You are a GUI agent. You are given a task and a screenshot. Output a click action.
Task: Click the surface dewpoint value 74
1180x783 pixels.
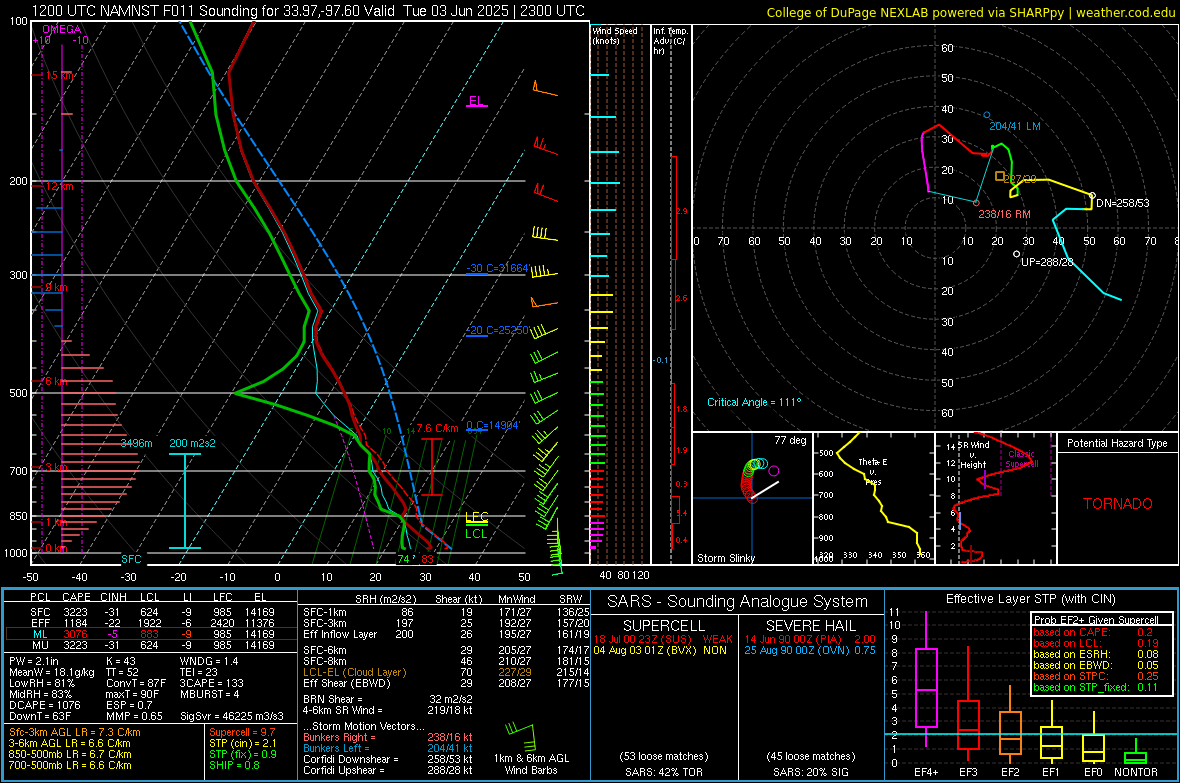point(403,559)
